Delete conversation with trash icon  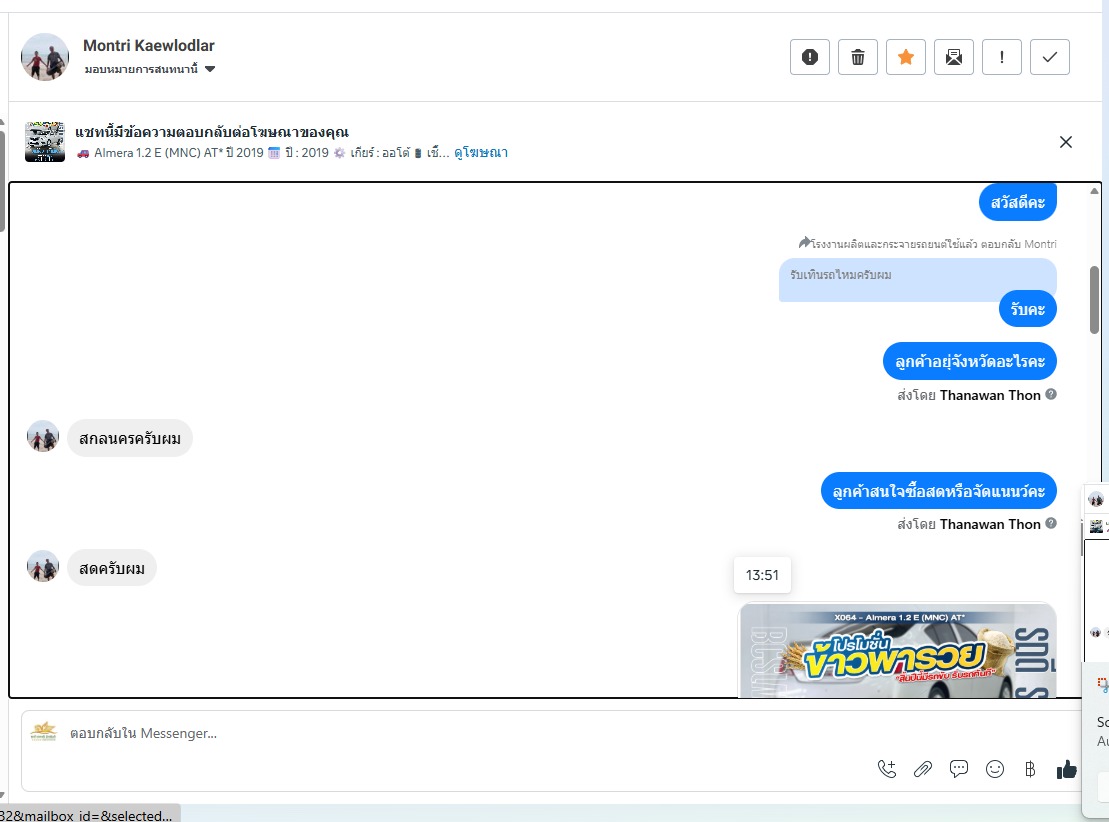[x=857, y=57]
